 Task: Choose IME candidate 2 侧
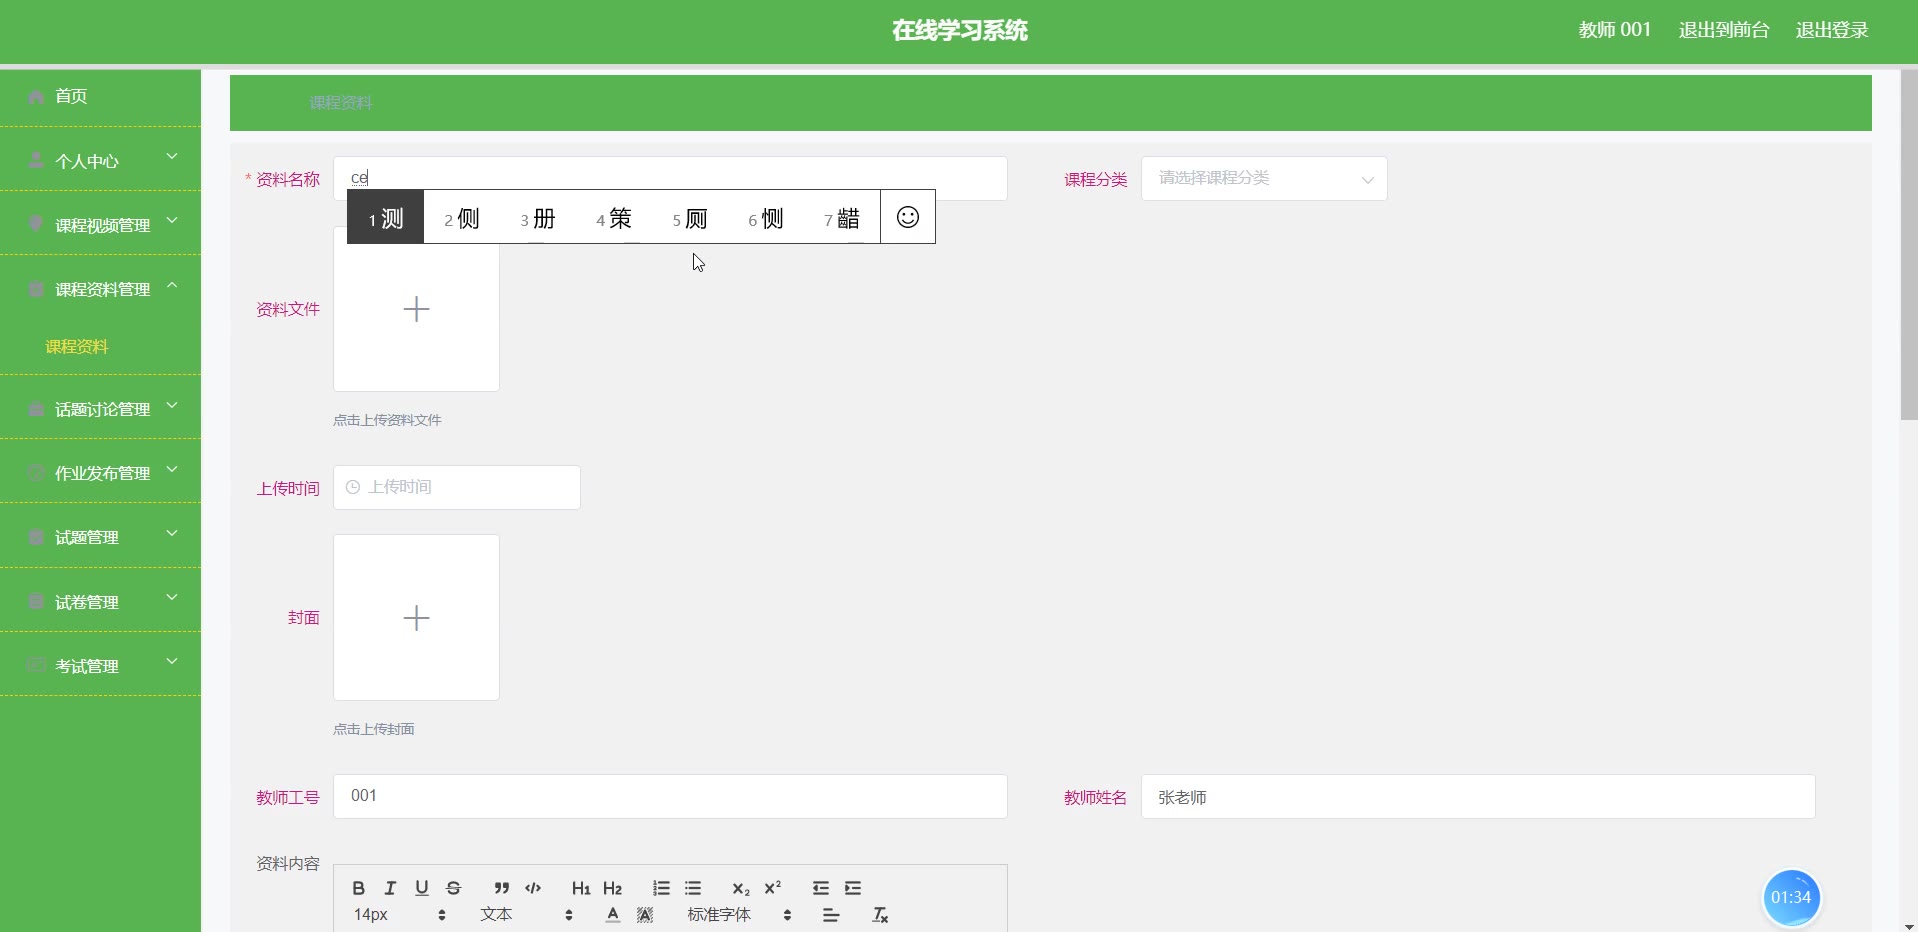[462, 218]
